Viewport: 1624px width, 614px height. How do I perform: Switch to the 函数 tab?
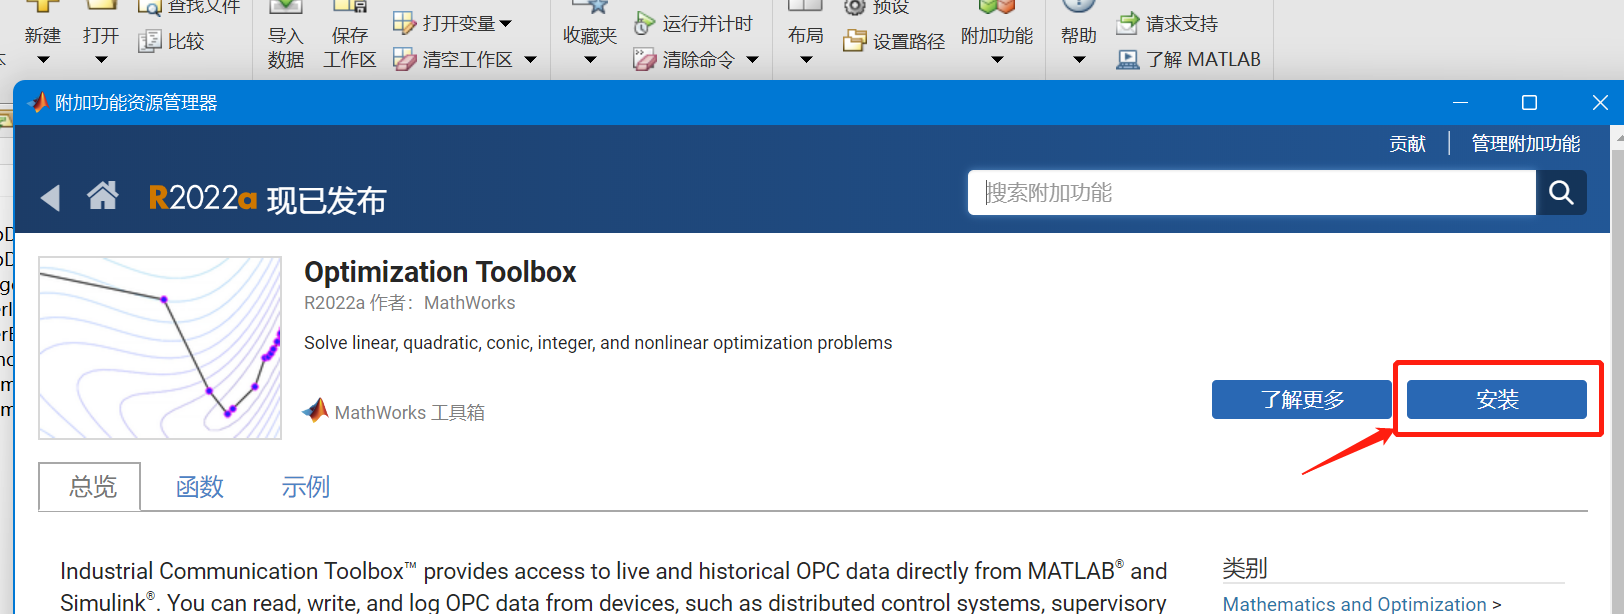200,487
